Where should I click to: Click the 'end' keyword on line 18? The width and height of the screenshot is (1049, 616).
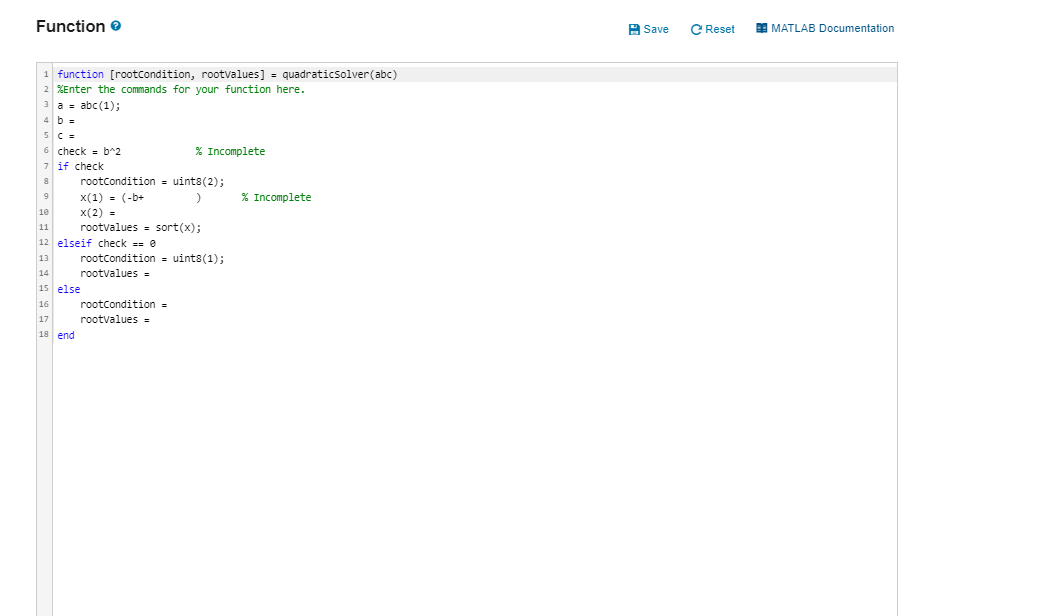[64, 335]
